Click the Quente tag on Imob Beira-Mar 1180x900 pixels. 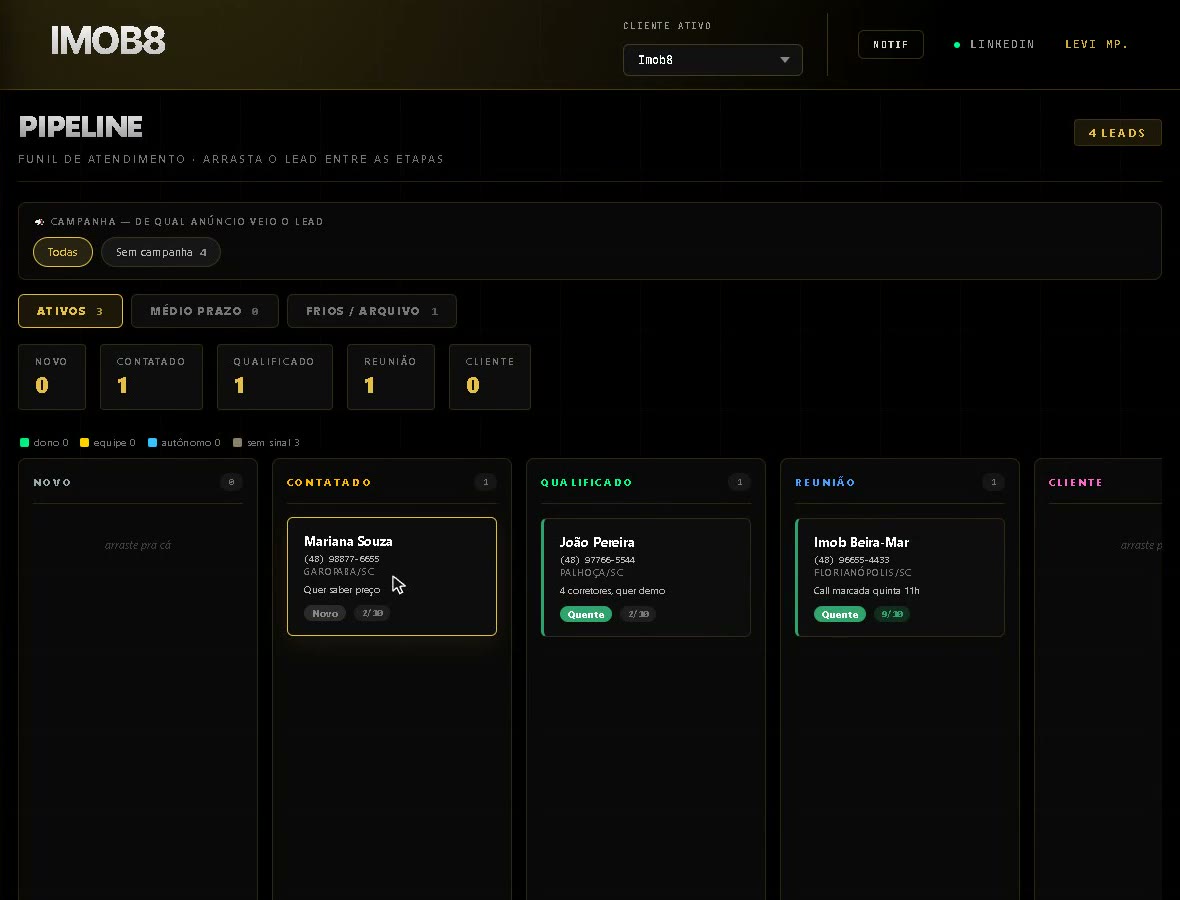click(x=840, y=614)
